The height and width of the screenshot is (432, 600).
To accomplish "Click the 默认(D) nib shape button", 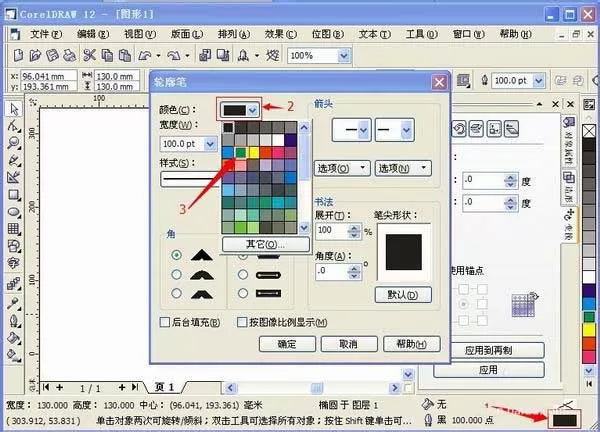I will click(x=403, y=295).
